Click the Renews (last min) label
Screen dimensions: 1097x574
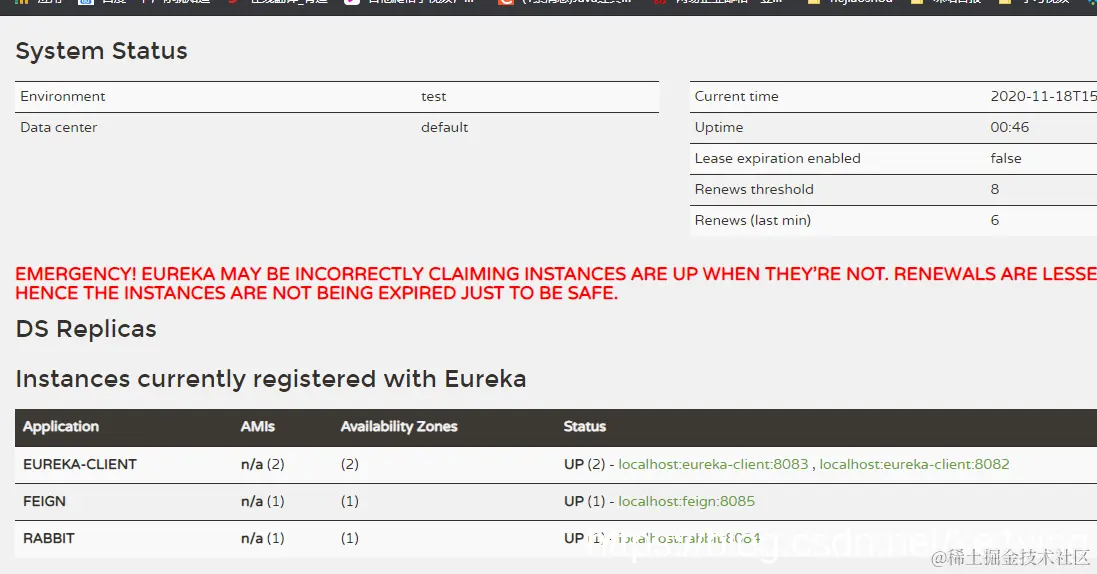[x=753, y=220]
